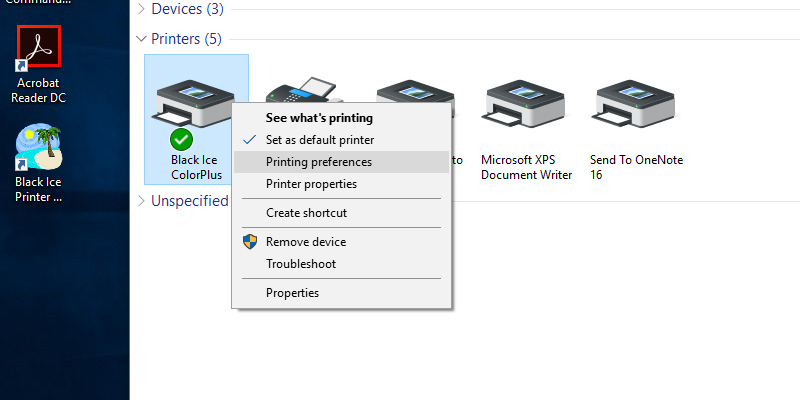Run Troubleshoot from context menu

(300, 264)
